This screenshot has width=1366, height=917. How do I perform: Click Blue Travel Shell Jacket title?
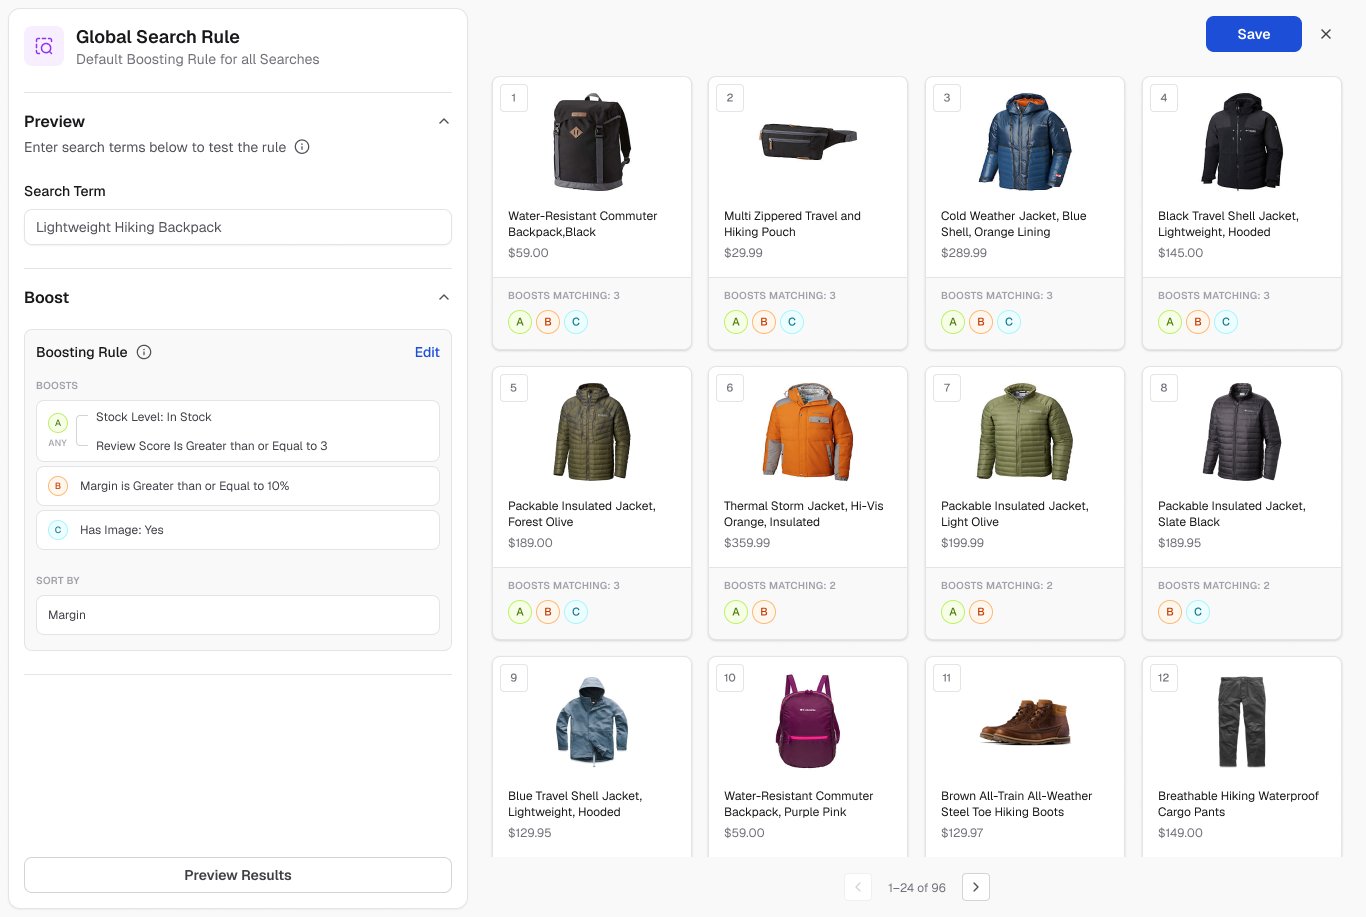(575, 804)
